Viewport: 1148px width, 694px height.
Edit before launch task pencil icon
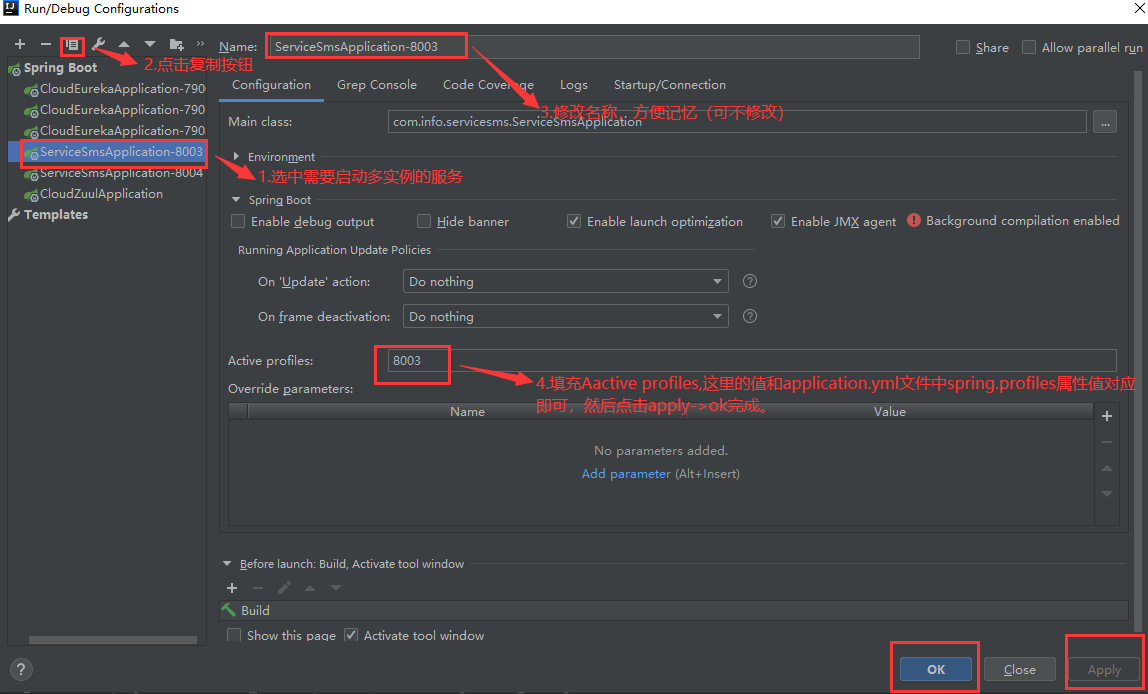pos(284,588)
